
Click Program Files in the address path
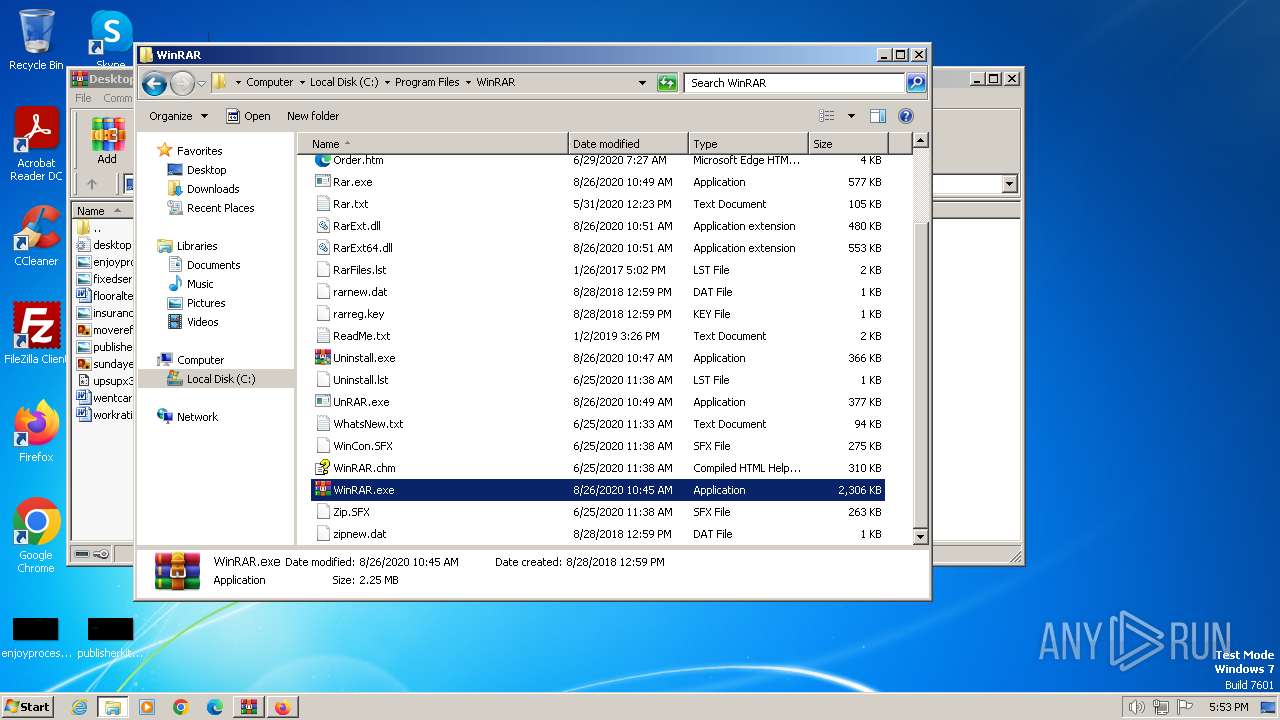point(427,83)
